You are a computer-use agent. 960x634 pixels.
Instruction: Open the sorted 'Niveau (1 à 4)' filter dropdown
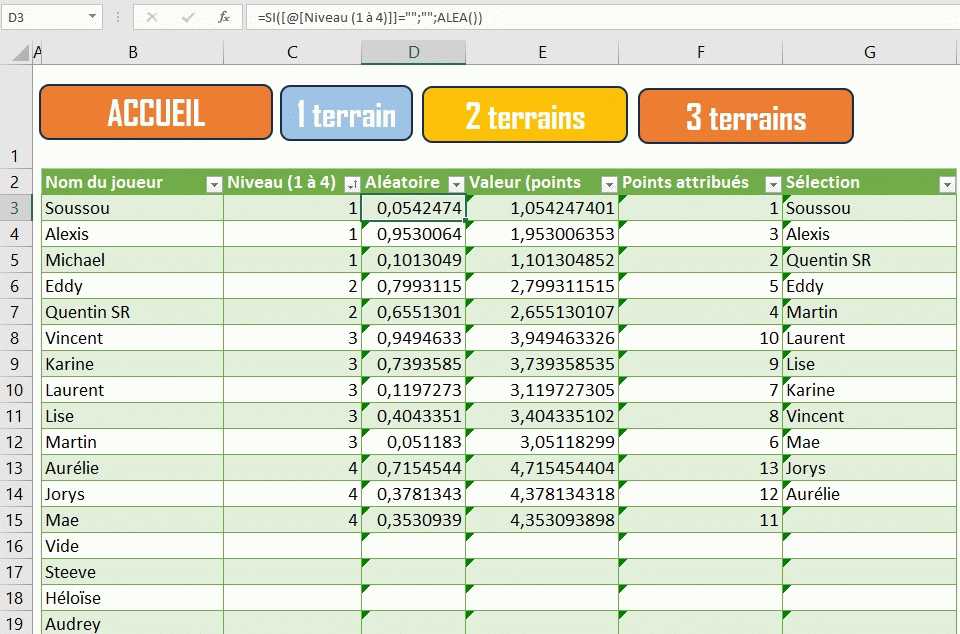click(351, 184)
